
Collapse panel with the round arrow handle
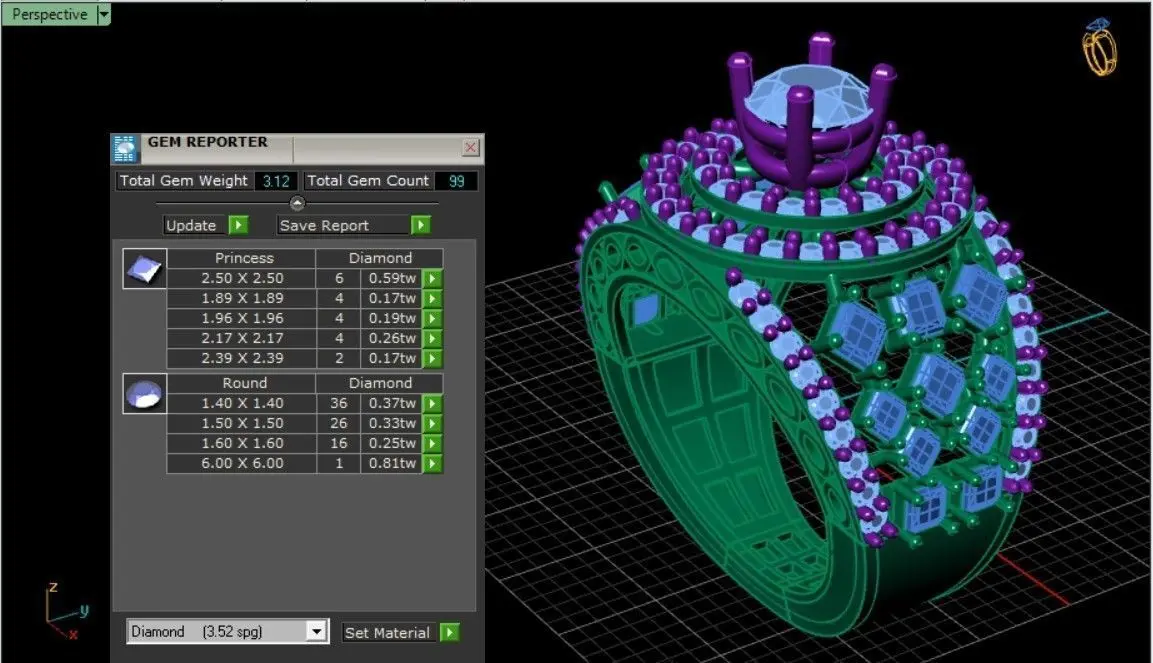click(x=297, y=203)
